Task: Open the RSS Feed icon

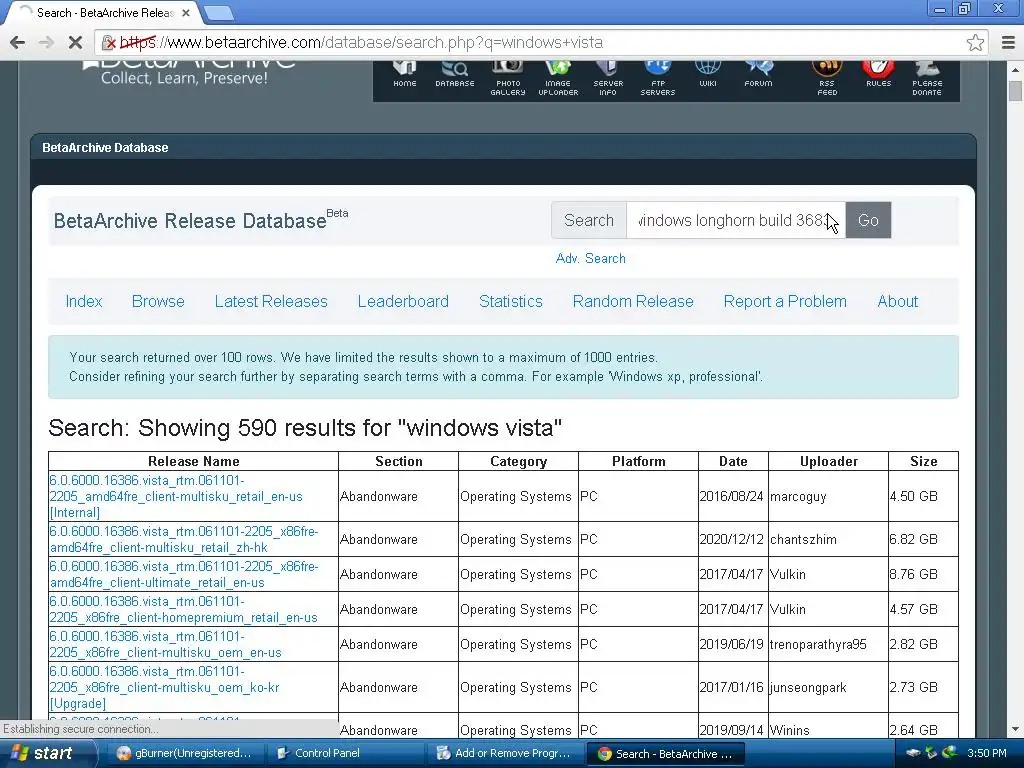Action: [x=827, y=78]
